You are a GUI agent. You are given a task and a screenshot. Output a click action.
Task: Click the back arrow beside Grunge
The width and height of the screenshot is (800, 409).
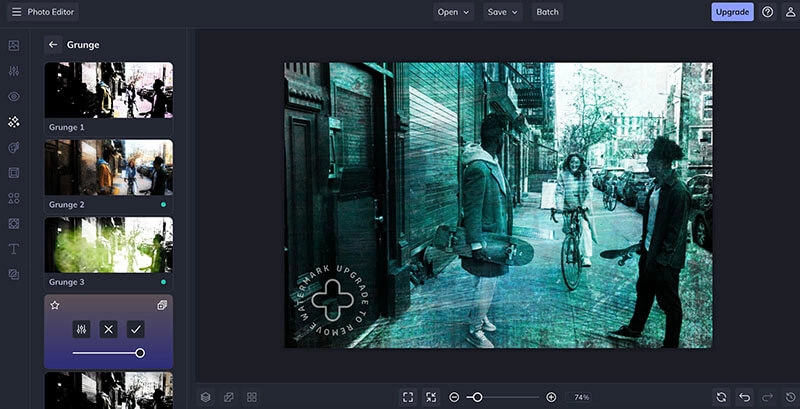pyautogui.click(x=53, y=45)
